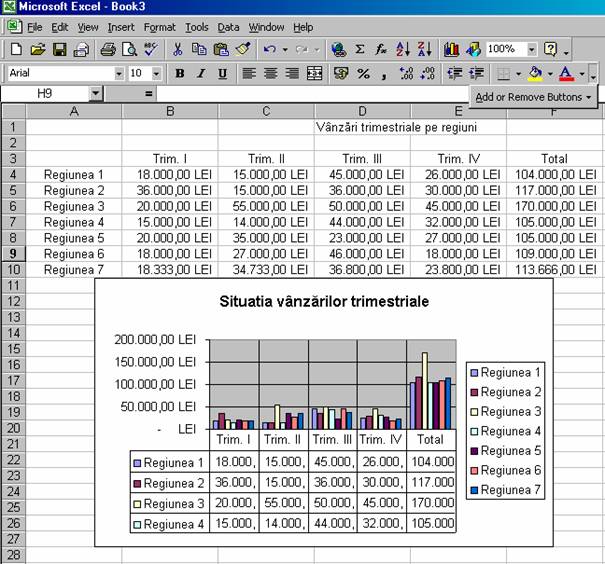Image resolution: width=605 pixels, height=564 pixels.
Task: Click the AutoSum sigma icon
Action: (x=359, y=49)
